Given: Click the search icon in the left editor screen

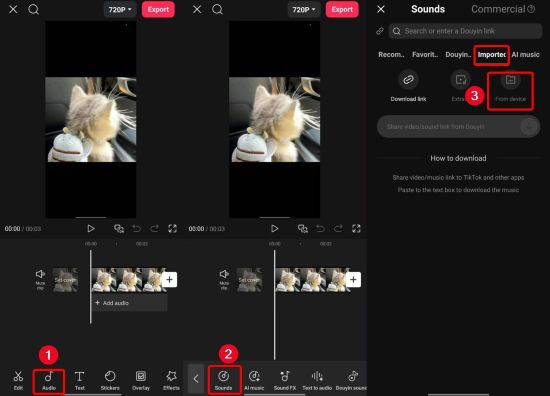Looking at the screenshot, I should (34, 9).
